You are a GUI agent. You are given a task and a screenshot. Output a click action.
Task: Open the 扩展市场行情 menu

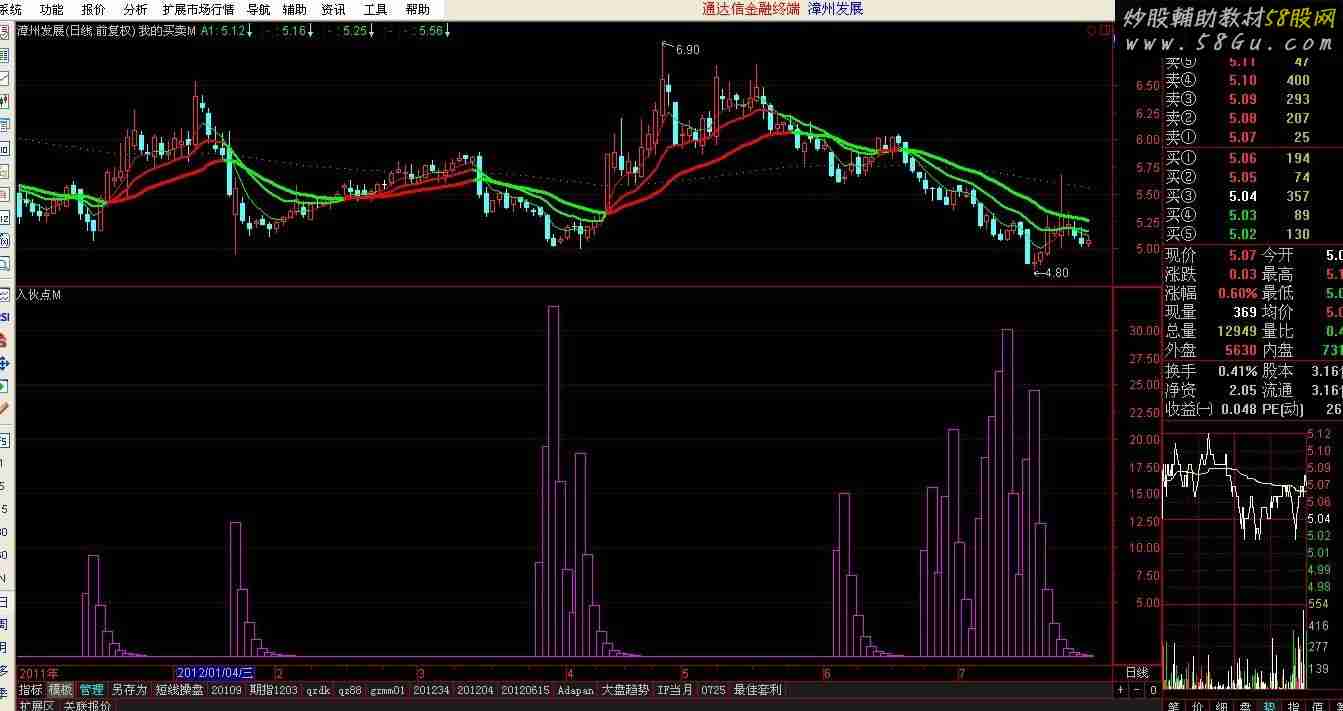coord(197,9)
